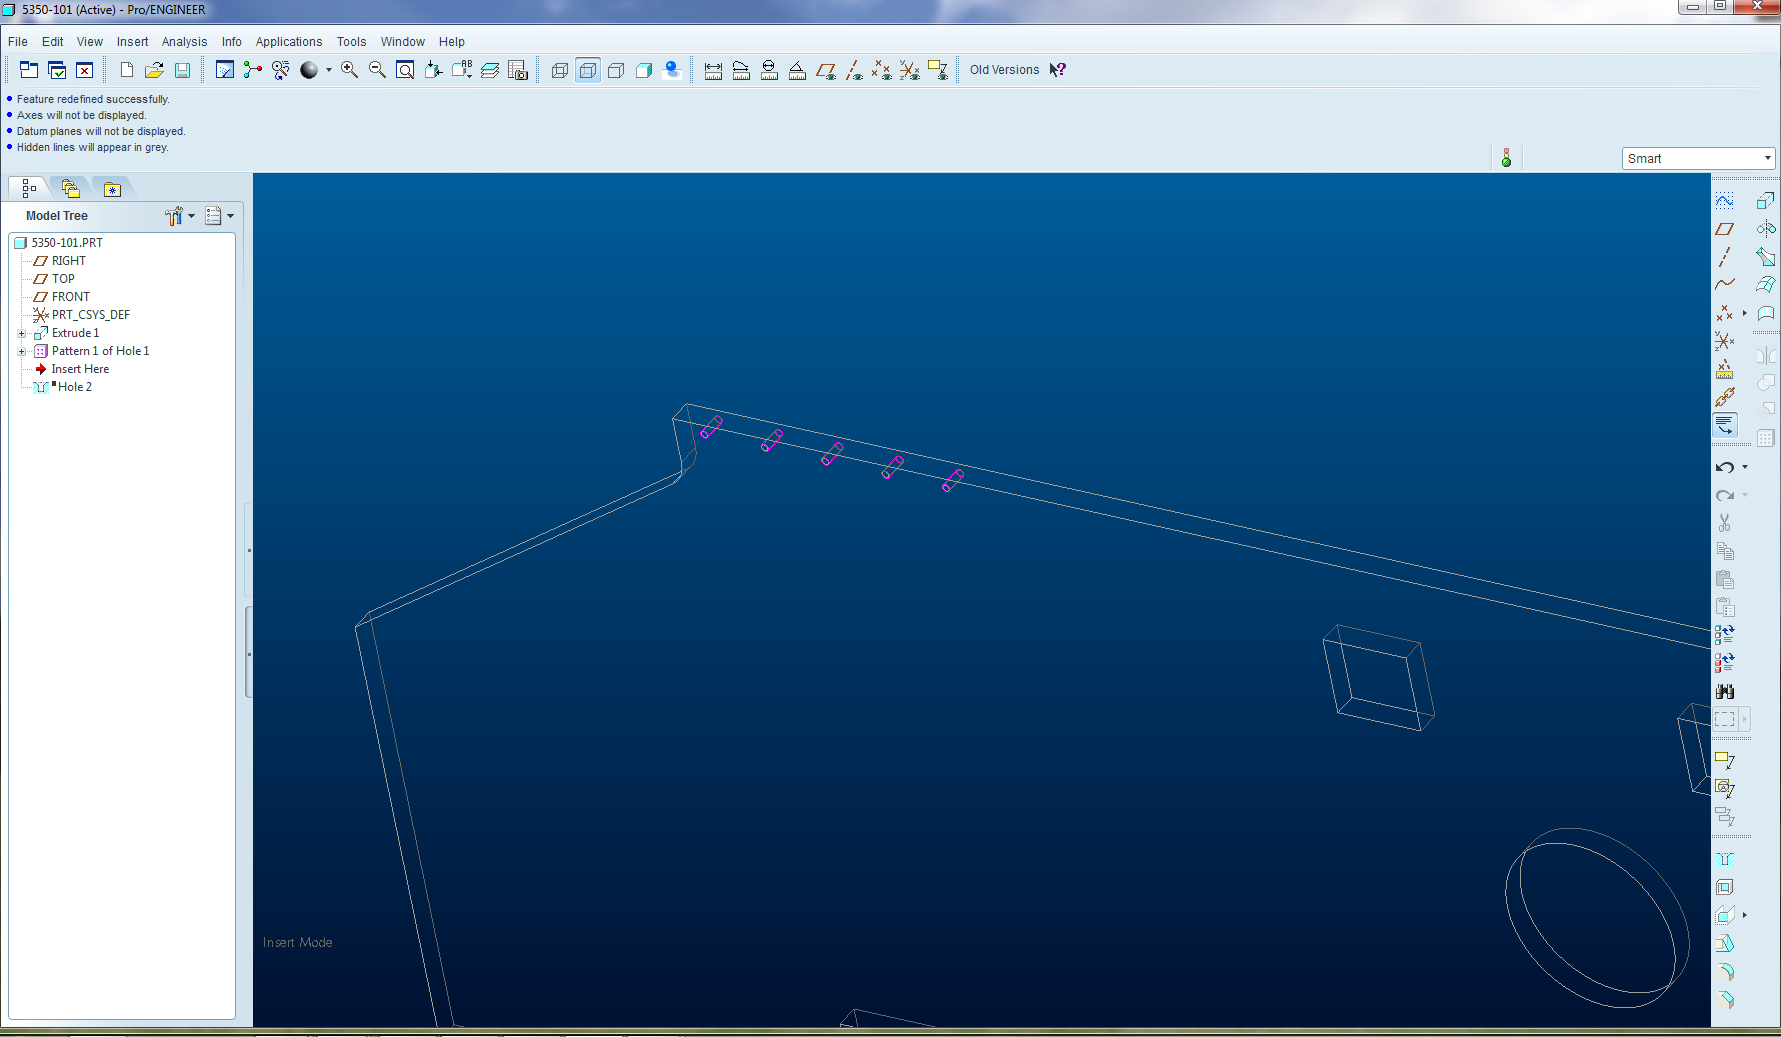The width and height of the screenshot is (1781, 1037).
Task: Toggle annotation element display
Action: (937, 70)
